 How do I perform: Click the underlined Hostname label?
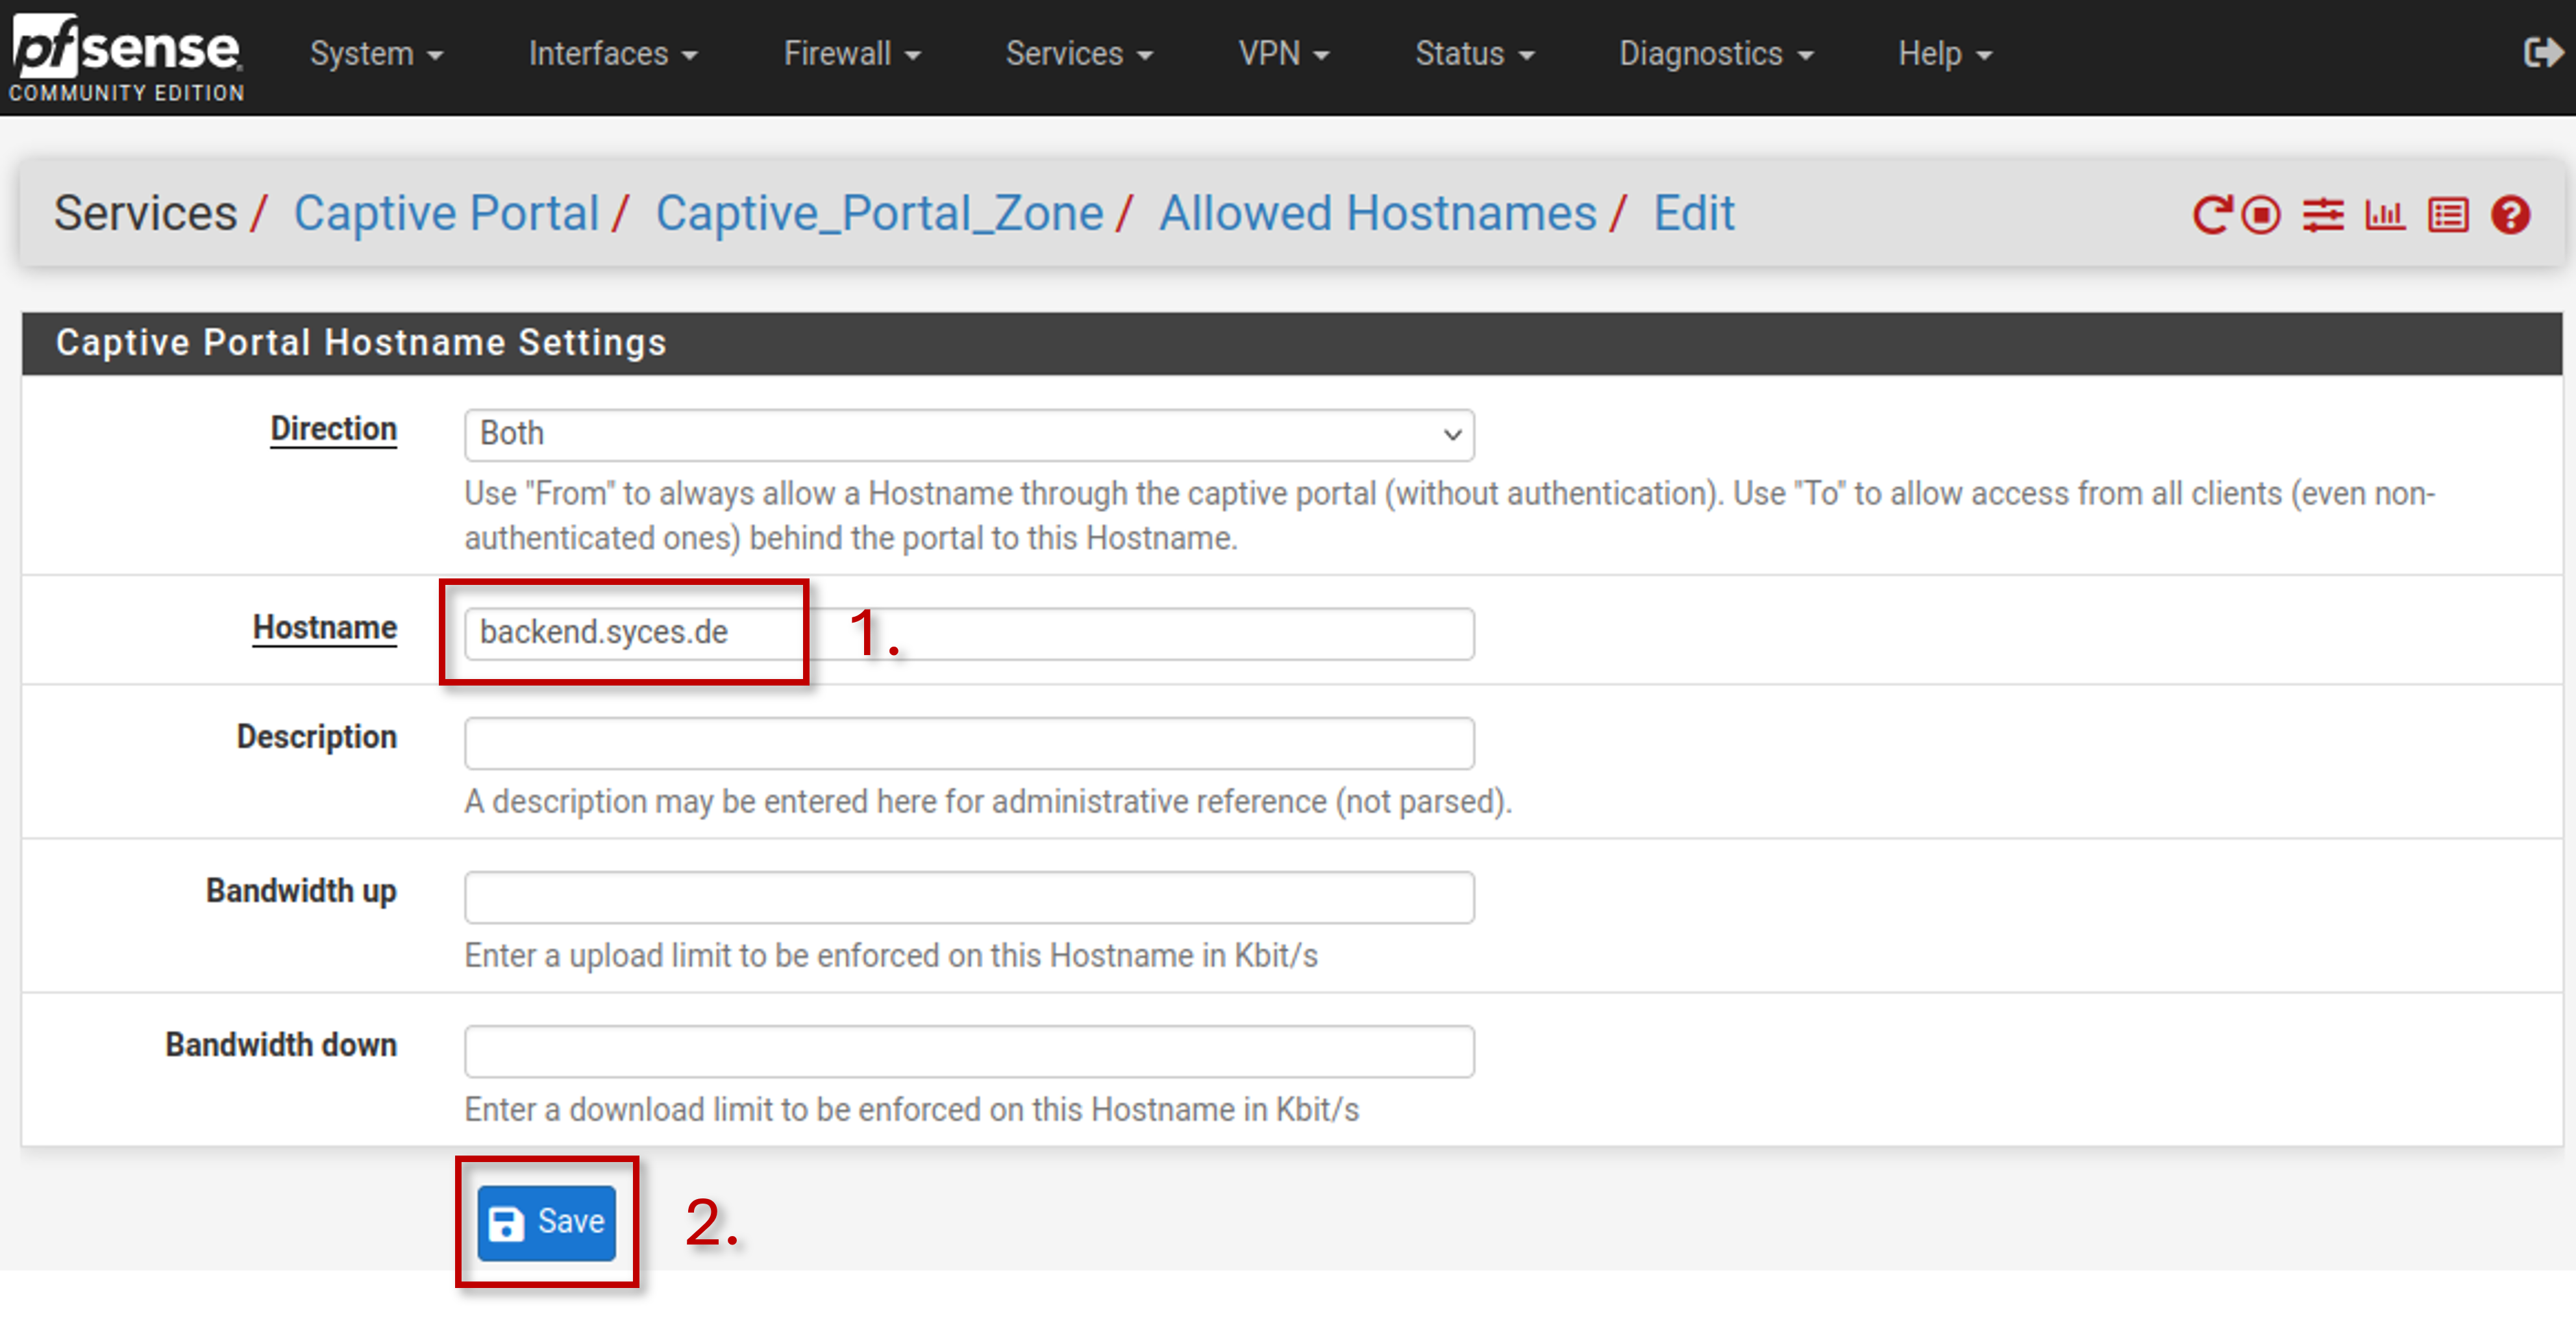pos(324,628)
